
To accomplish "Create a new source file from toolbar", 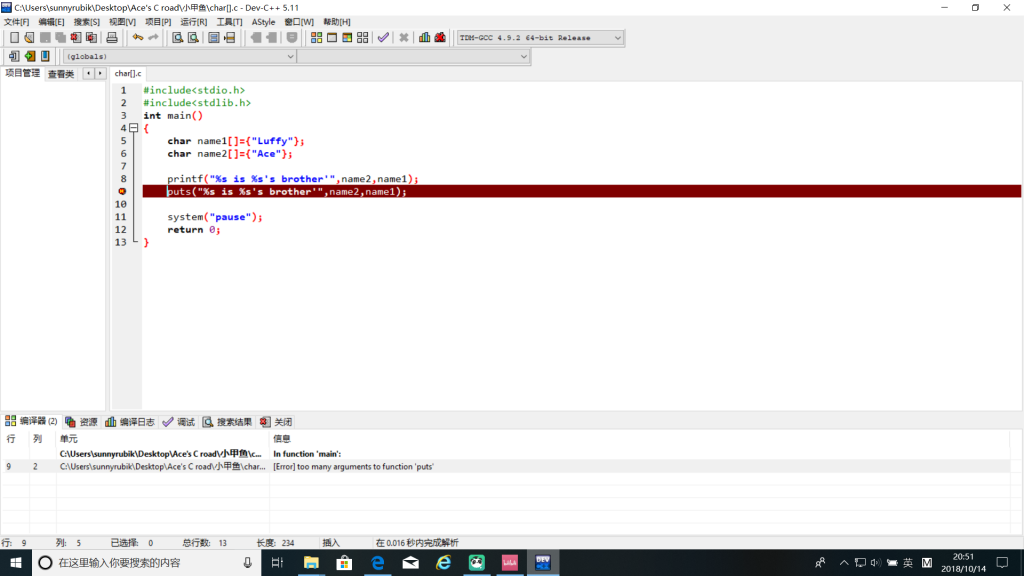I will point(14,38).
